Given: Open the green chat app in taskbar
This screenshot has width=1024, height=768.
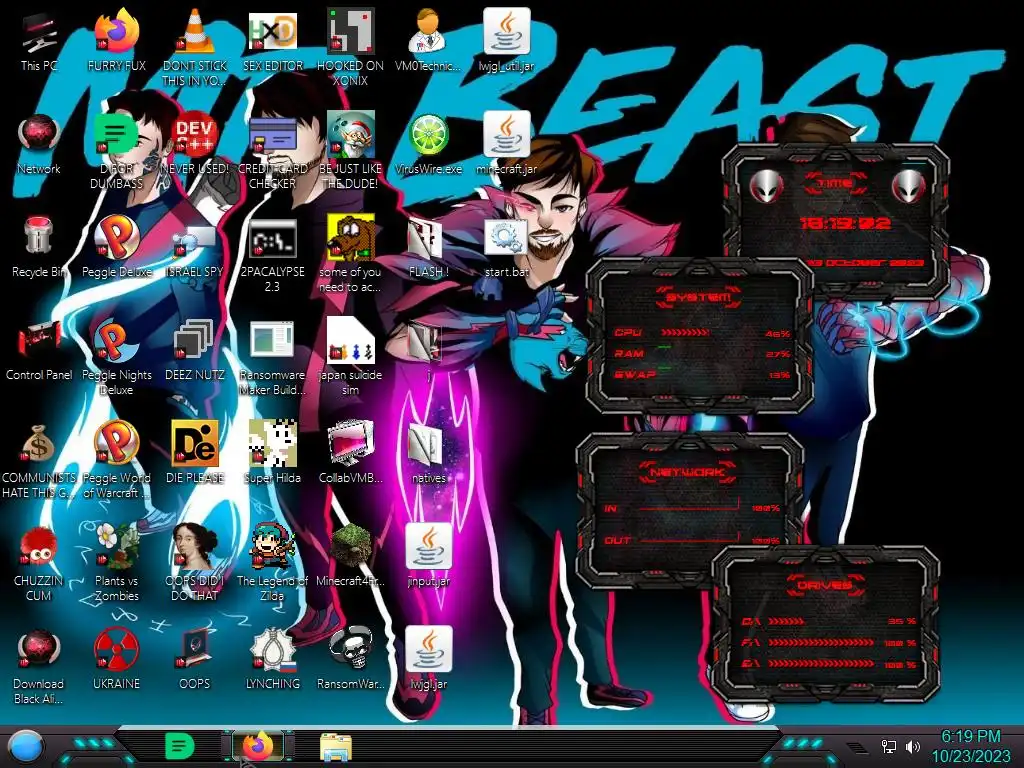Looking at the screenshot, I should click(180, 746).
